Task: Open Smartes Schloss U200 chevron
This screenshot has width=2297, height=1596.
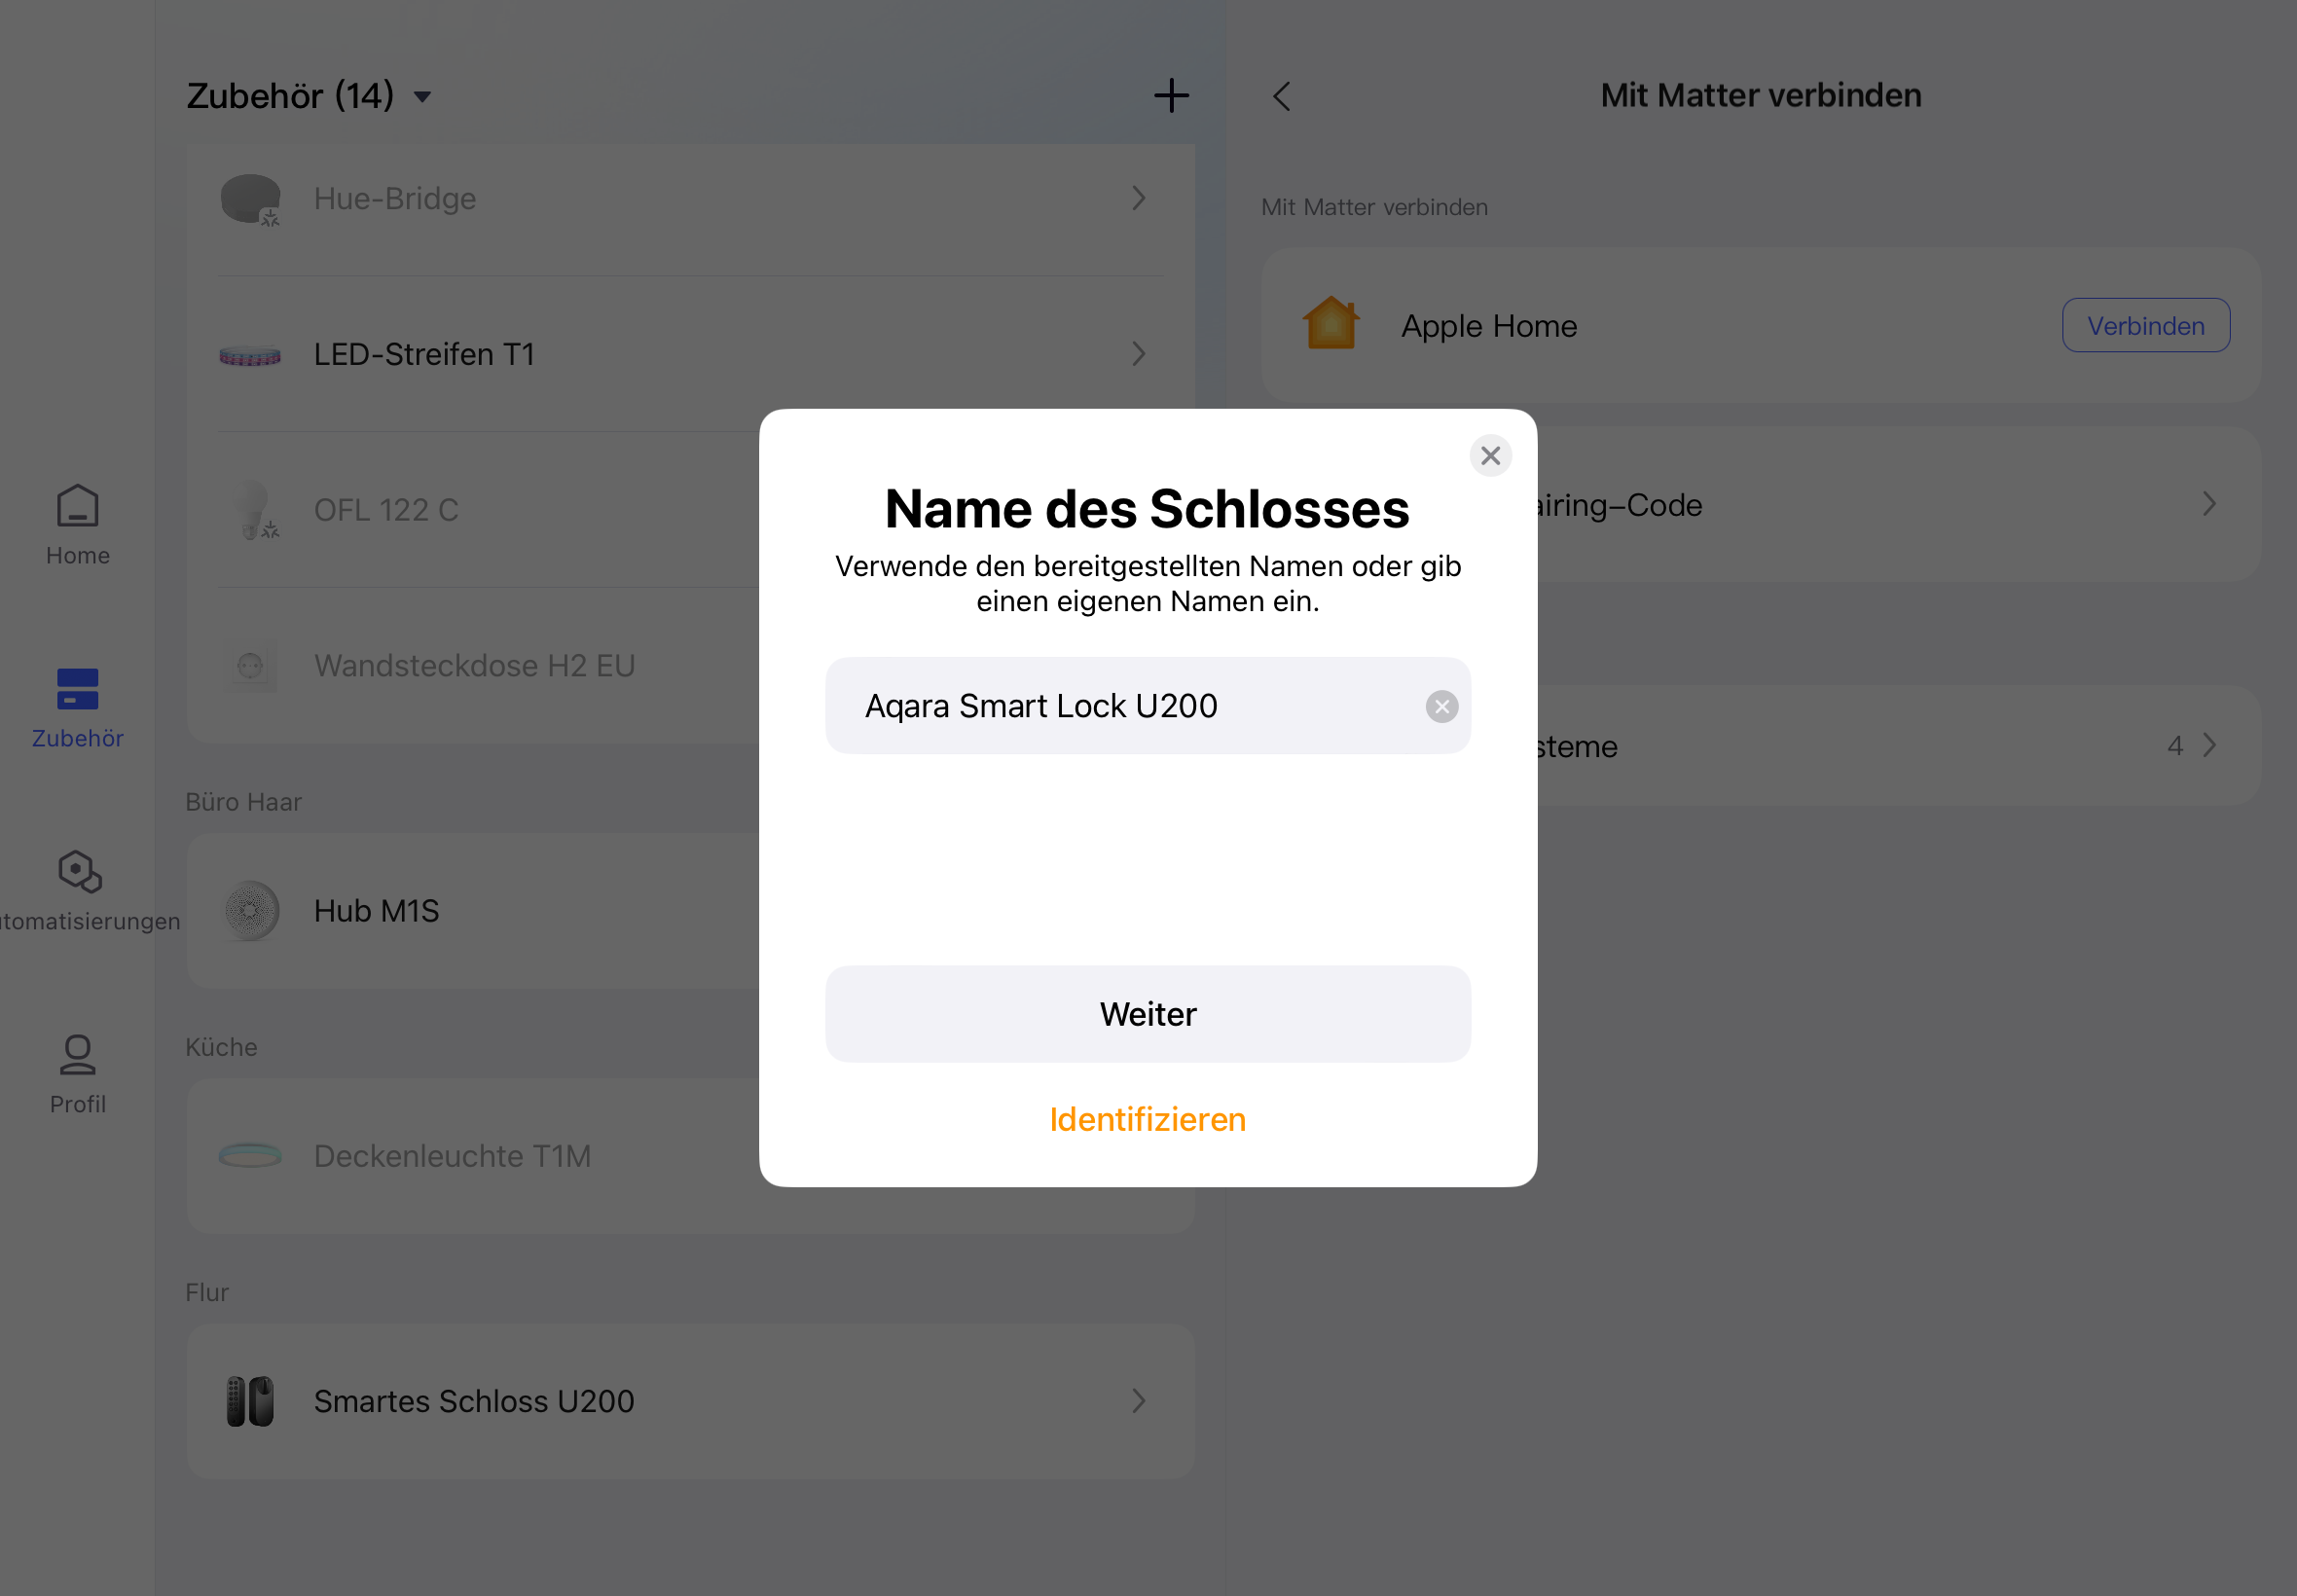Action: point(1138,1401)
